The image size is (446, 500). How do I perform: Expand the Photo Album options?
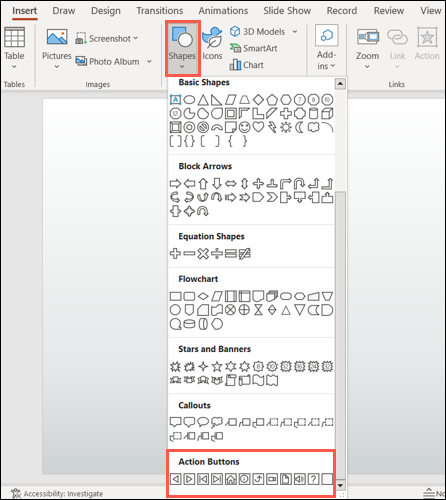(x=149, y=61)
